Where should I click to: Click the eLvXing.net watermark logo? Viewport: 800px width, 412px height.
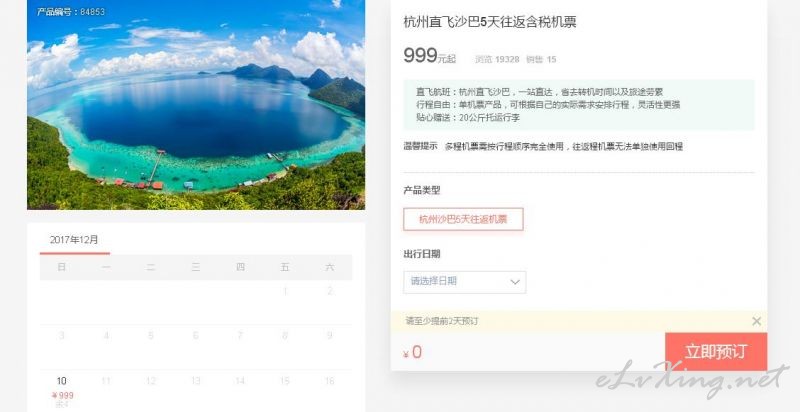pyautogui.click(x=692, y=378)
